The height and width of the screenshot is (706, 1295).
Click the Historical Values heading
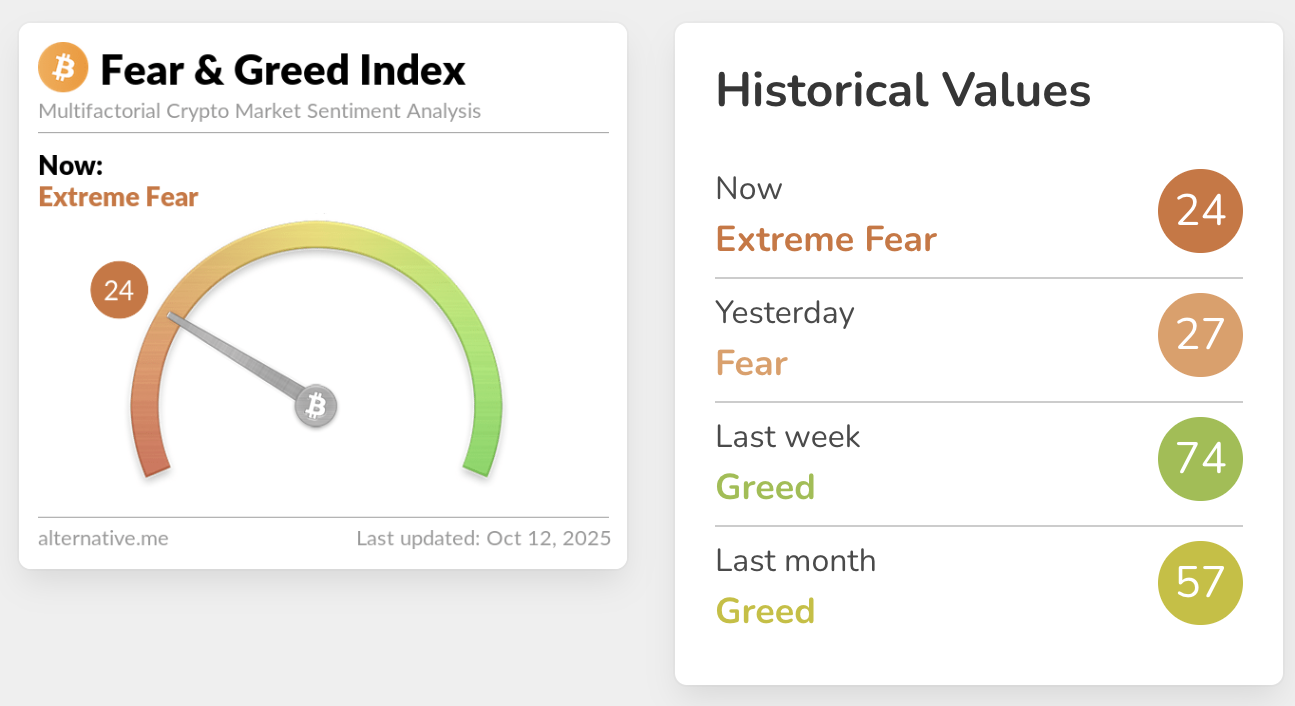[x=903, y=91]
